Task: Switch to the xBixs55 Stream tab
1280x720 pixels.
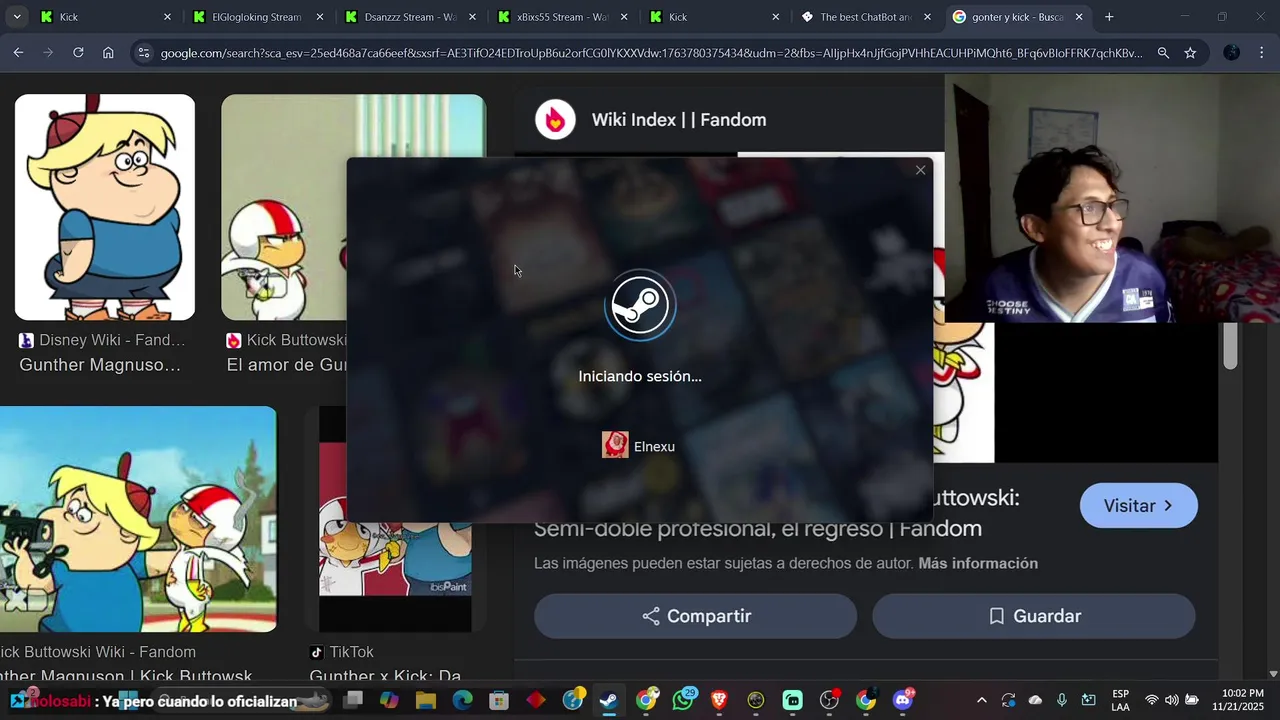Action: click(x=562, y=17)
